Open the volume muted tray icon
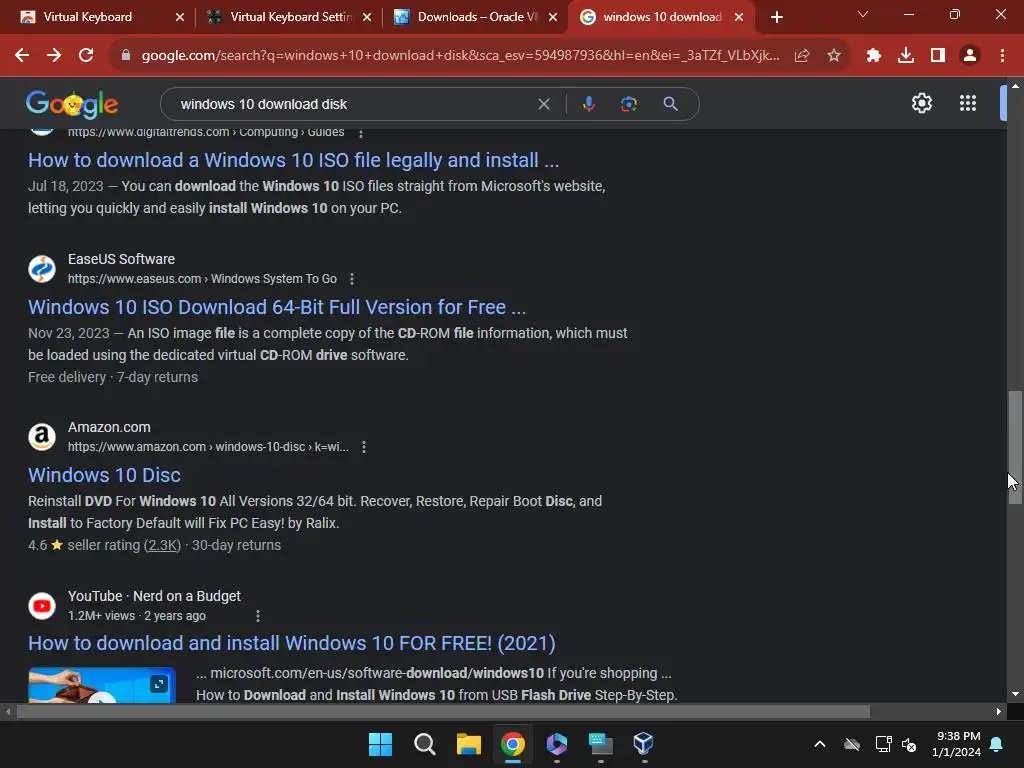The height and width of the screenshot is (768, 1024). [908, 744]
